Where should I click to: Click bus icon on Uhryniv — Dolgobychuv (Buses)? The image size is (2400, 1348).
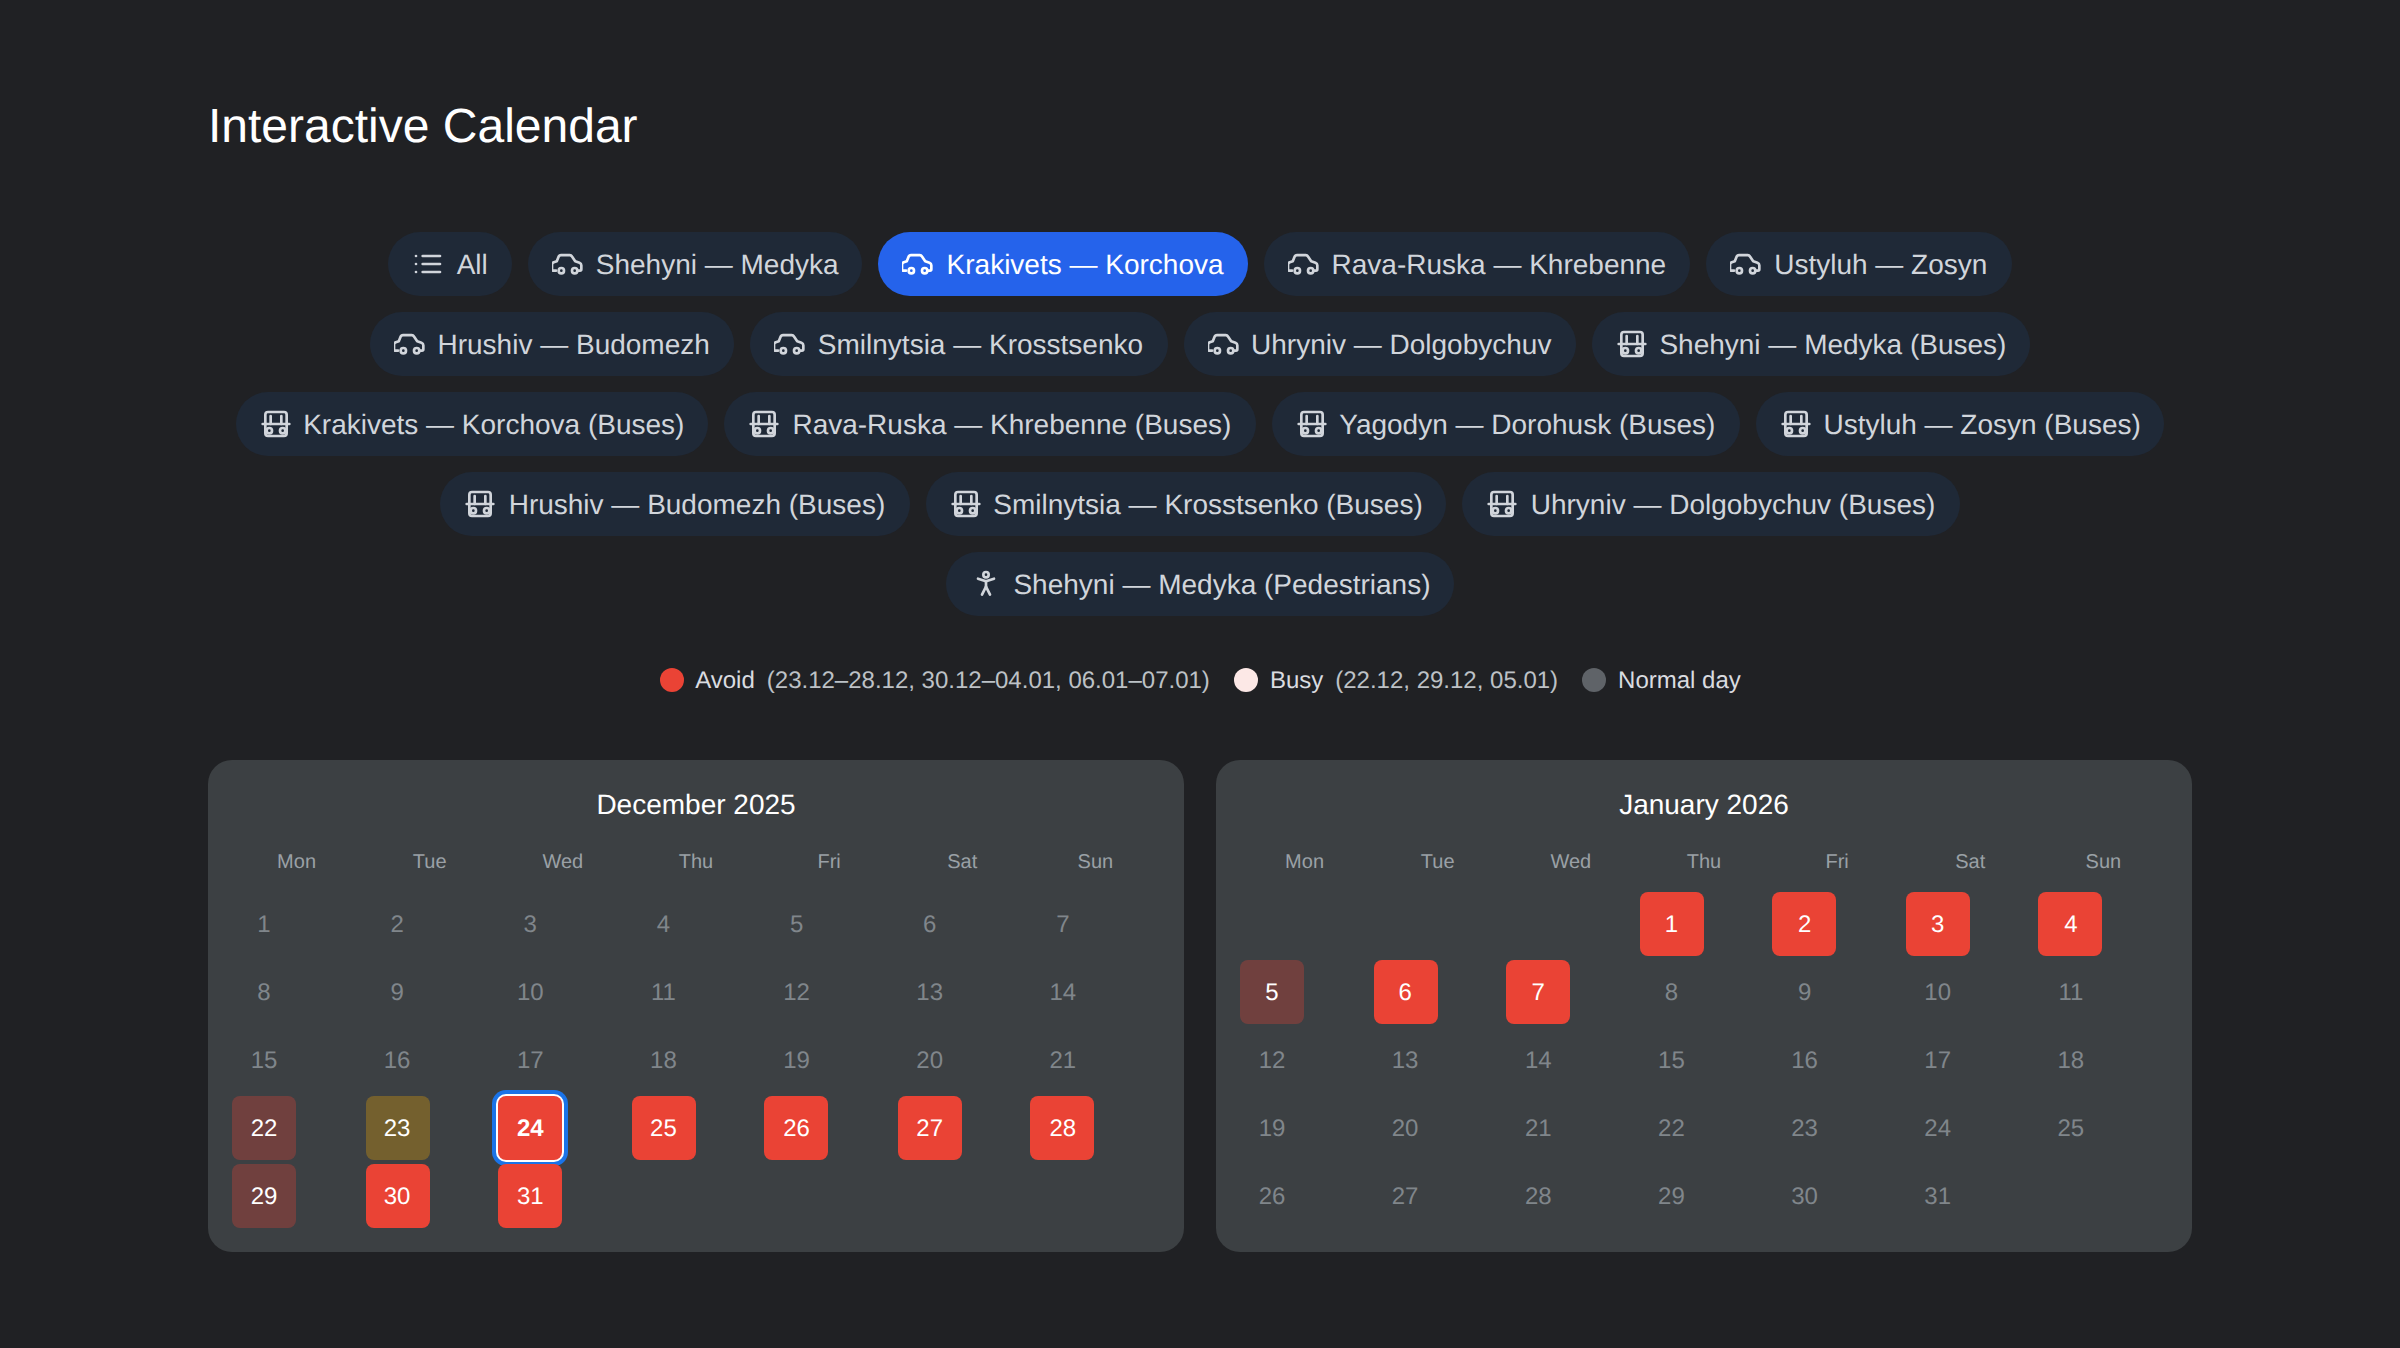click(1502, 504)
